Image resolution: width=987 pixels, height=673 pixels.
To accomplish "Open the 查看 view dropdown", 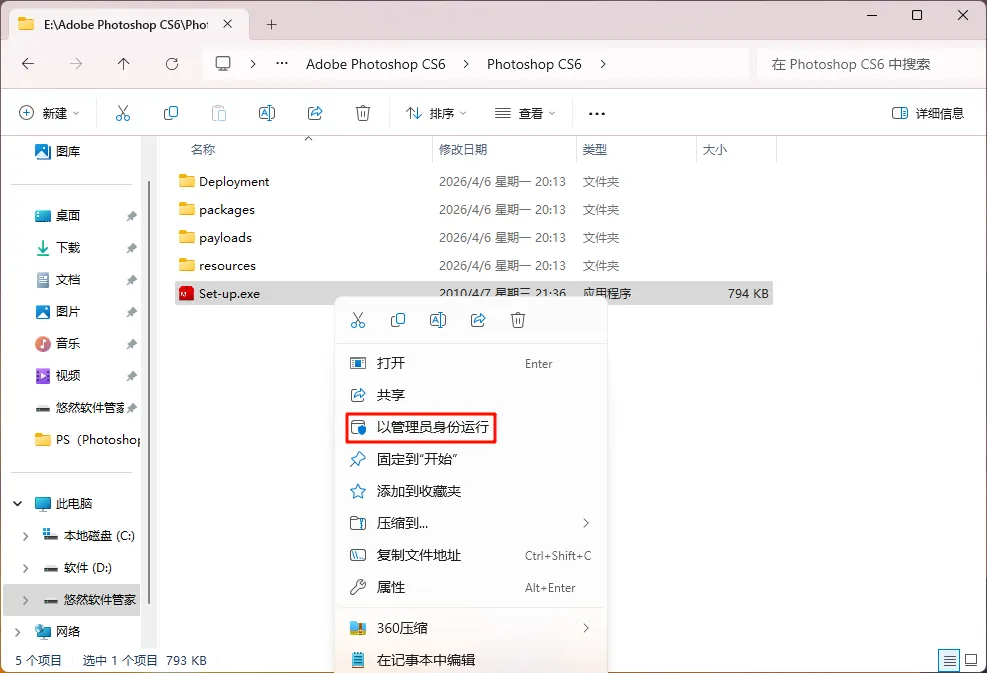I will click(x=525, y=113).
